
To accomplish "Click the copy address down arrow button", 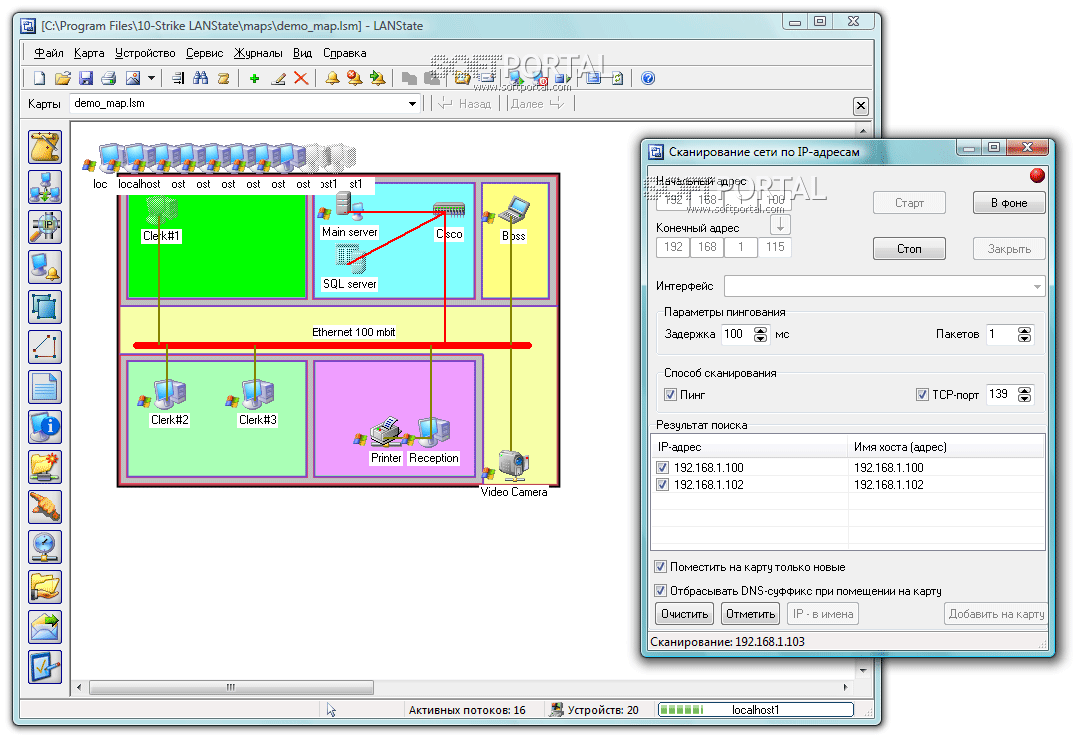I will 781,224.
